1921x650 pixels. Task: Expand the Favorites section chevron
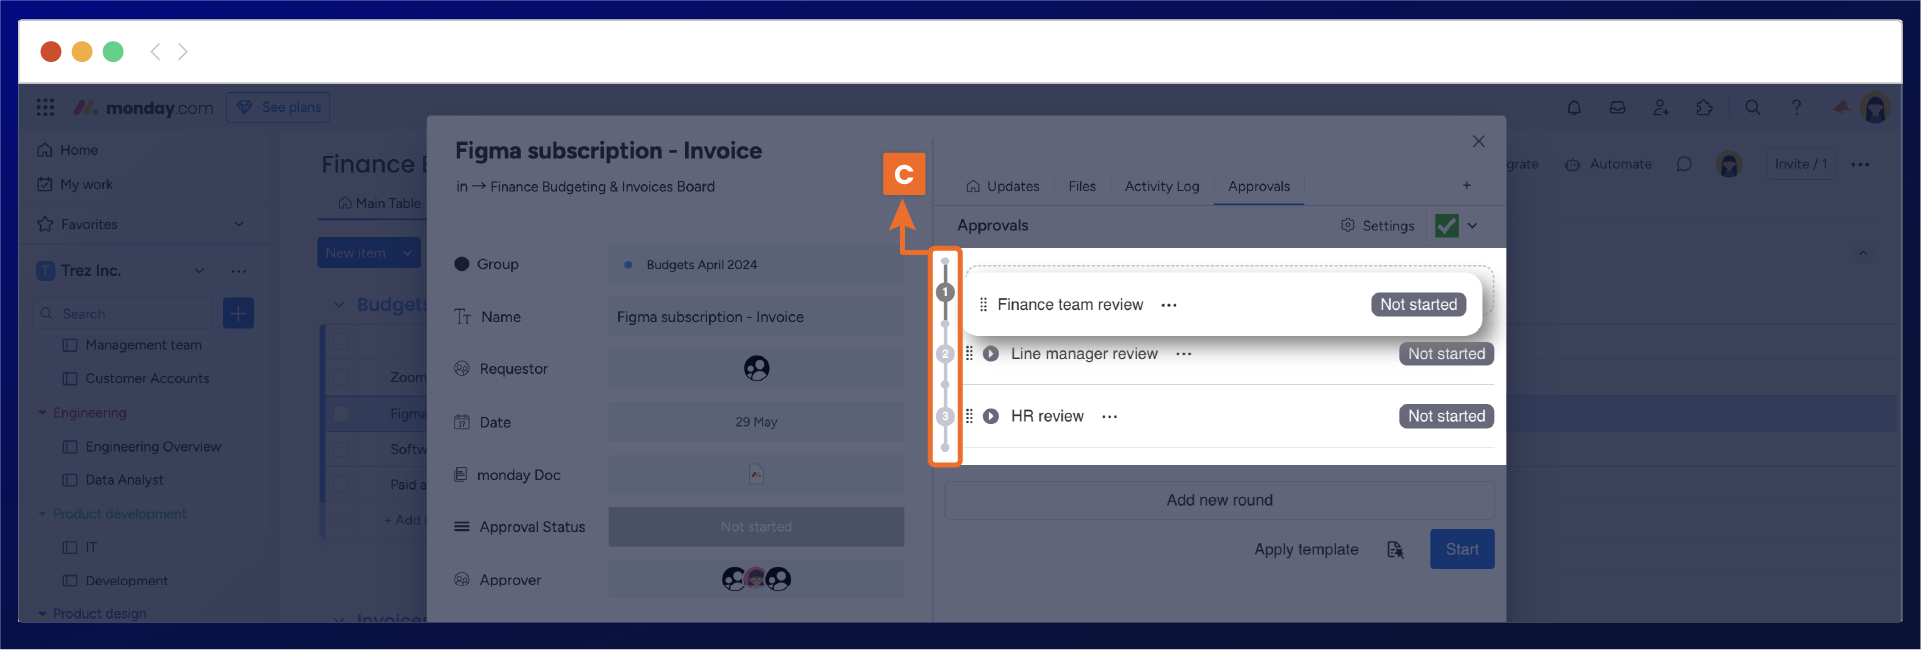(239, 224)
